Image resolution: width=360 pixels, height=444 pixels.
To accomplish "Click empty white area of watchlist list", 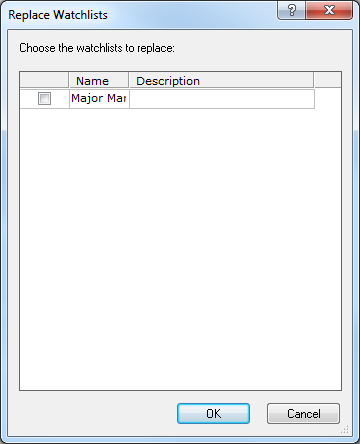I will click(180, 249).
